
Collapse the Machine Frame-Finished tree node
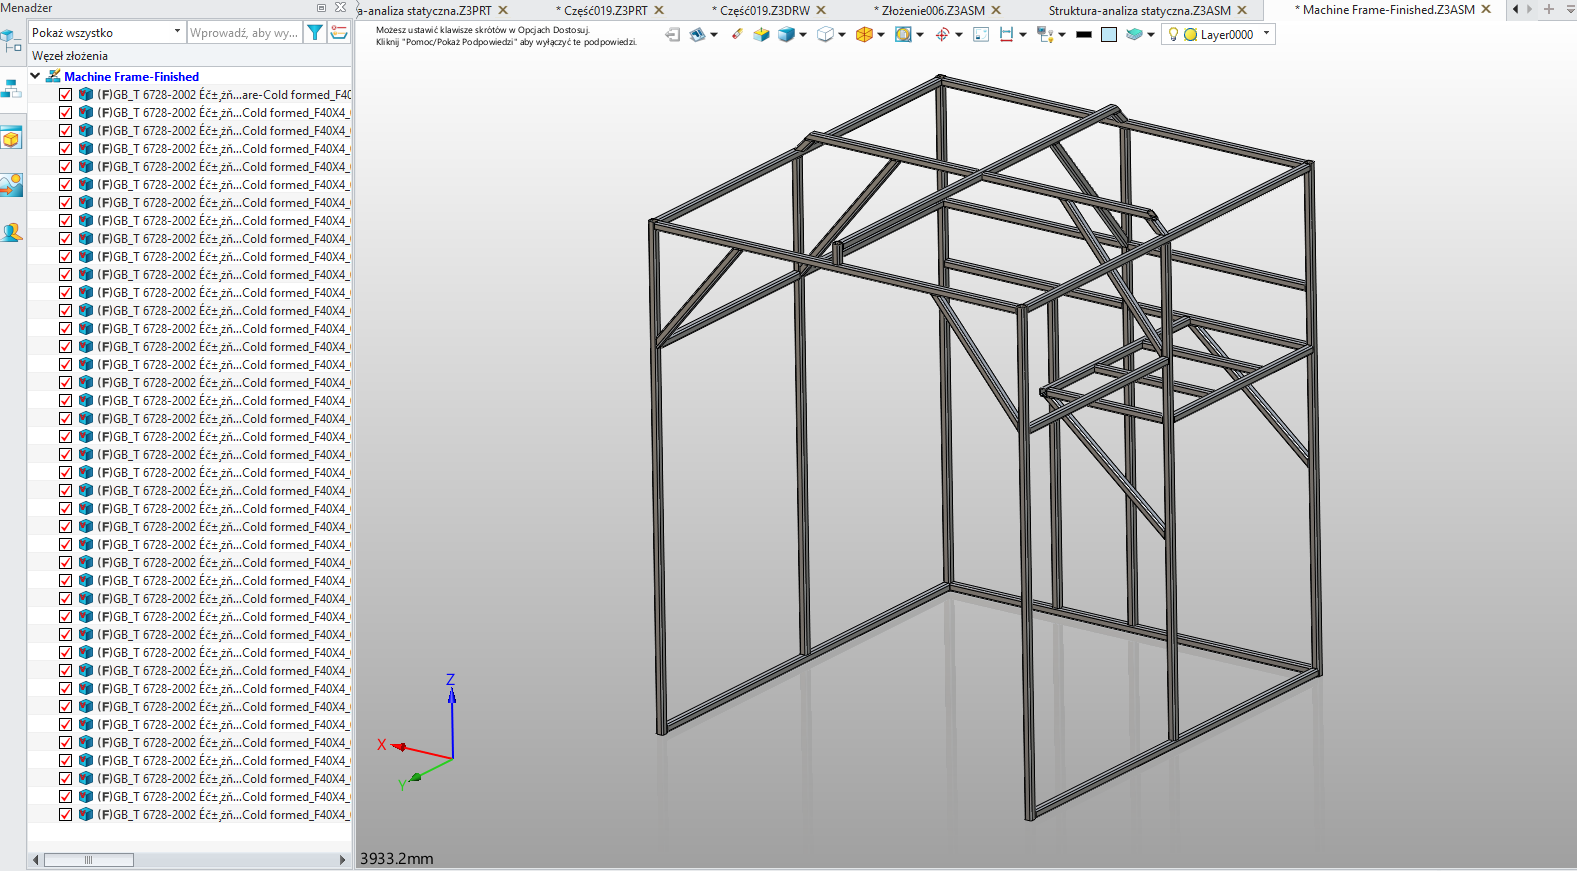(x=35, y=76)
